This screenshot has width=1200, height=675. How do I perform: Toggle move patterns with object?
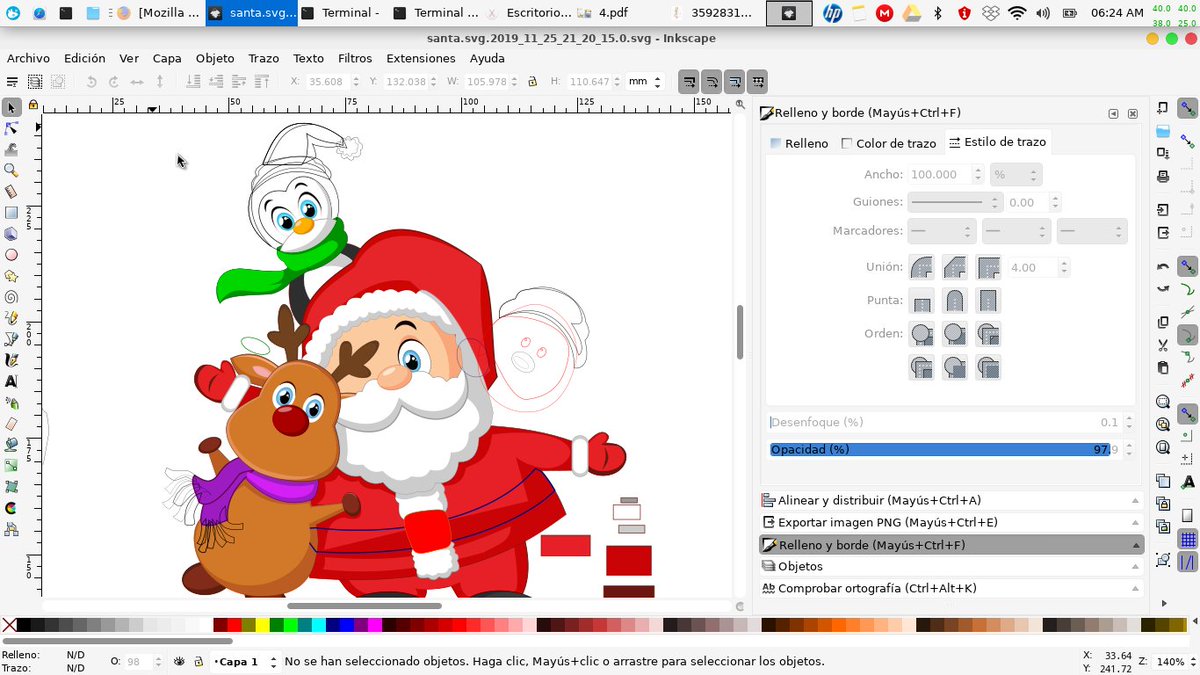coord(758,81)
